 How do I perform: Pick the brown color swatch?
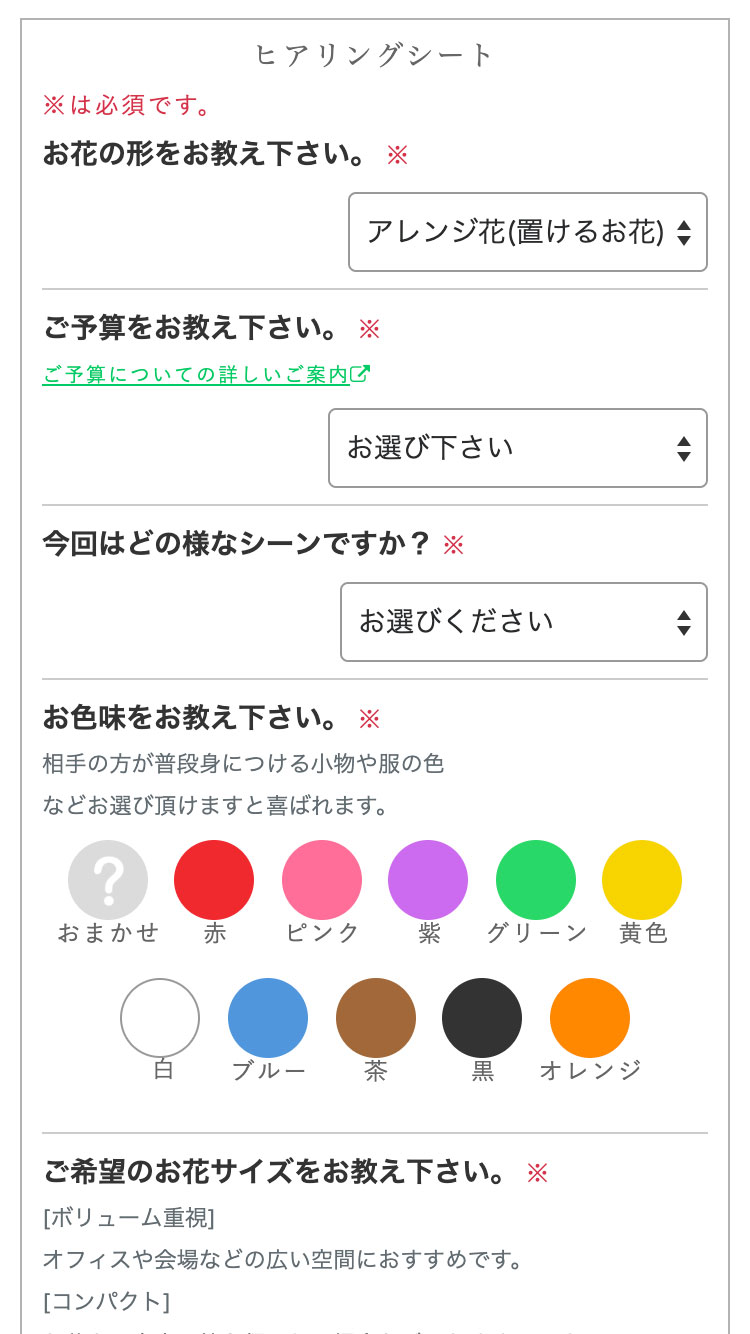[376, 1018]
